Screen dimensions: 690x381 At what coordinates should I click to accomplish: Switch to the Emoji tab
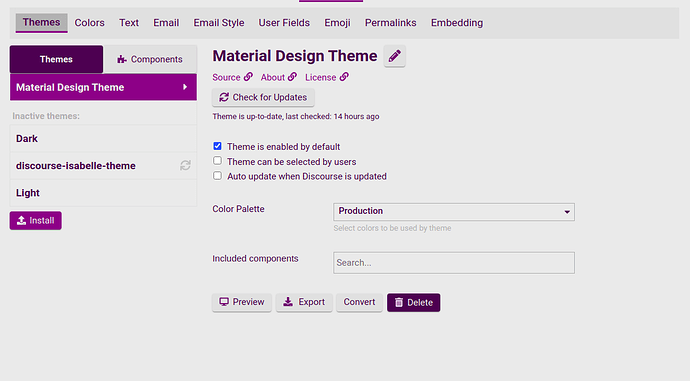coord(337,22)
